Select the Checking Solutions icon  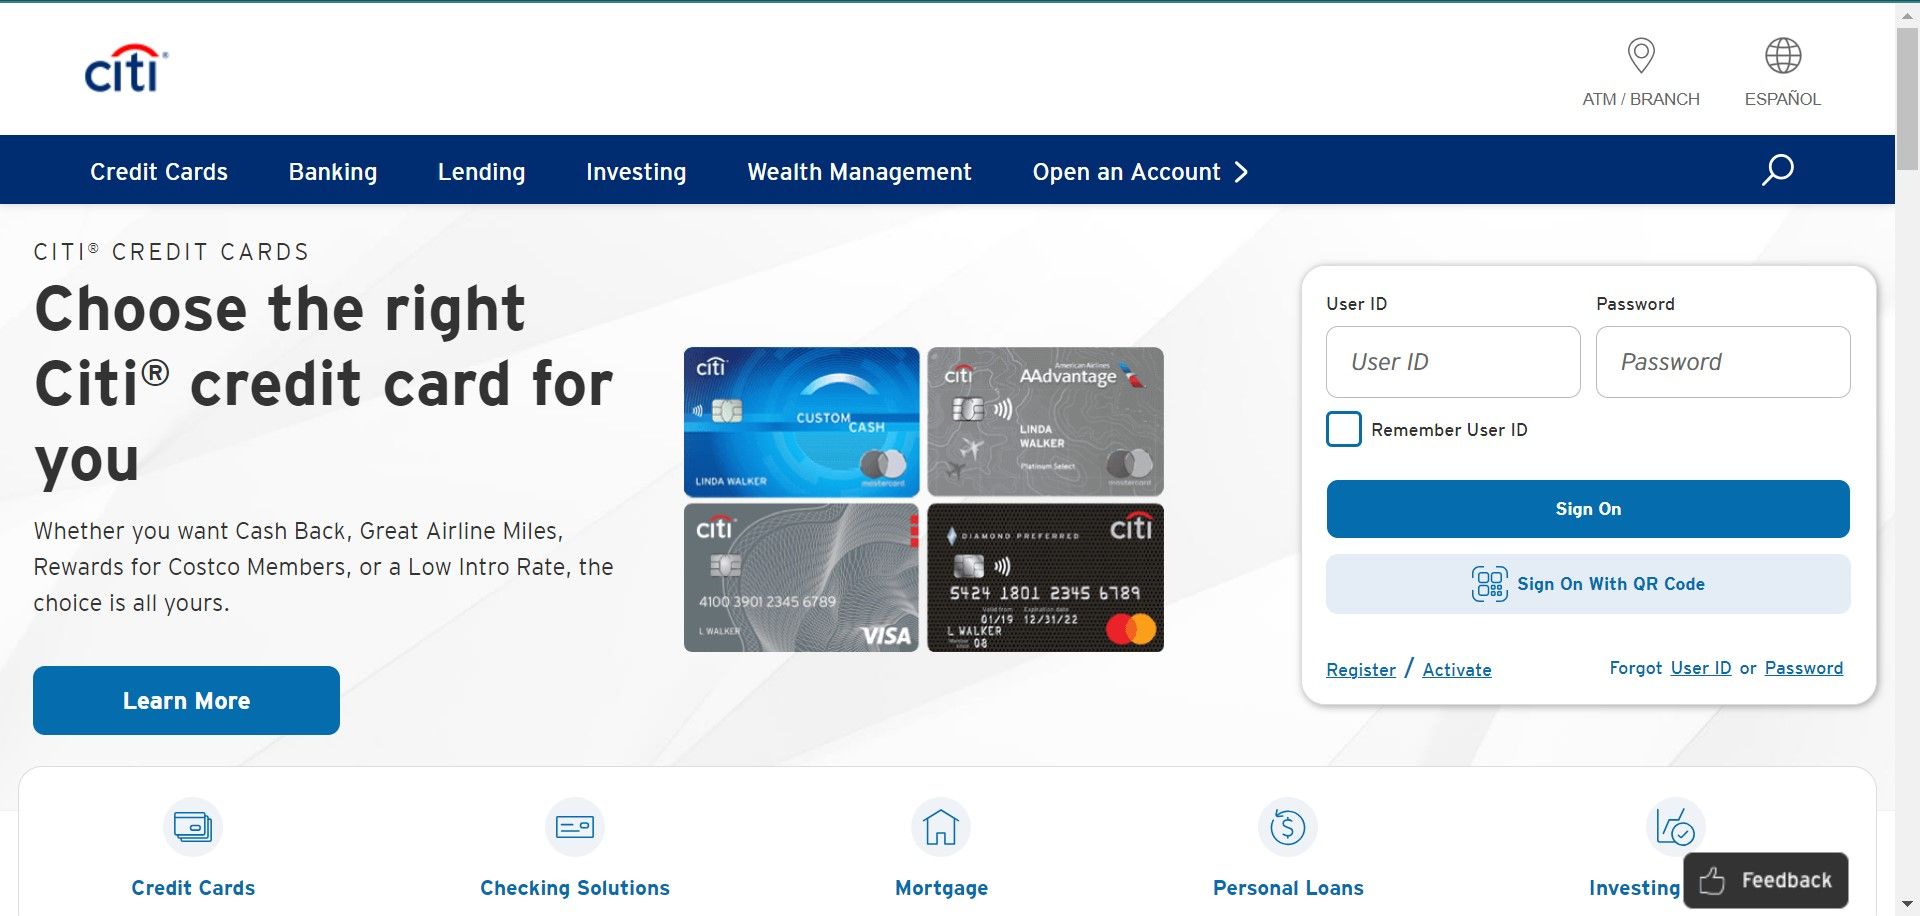coord(575,827)
